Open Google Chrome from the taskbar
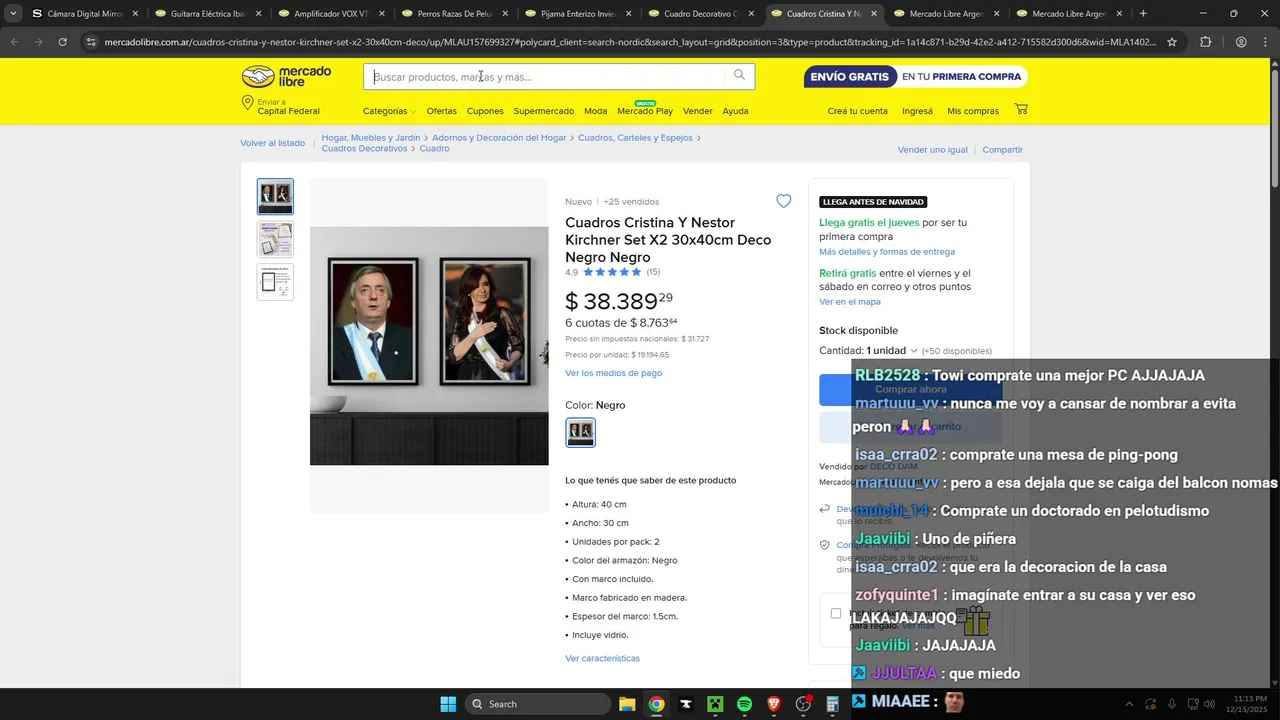 656,704
